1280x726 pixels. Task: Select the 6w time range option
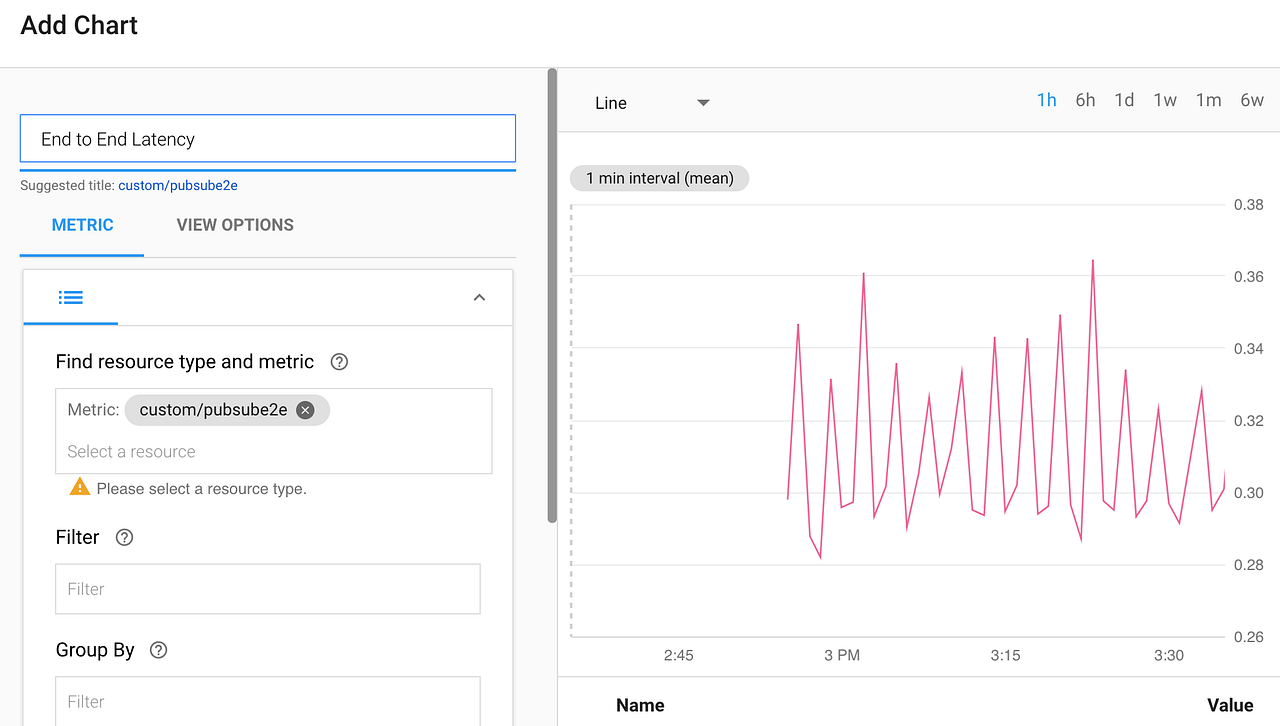1251,100
